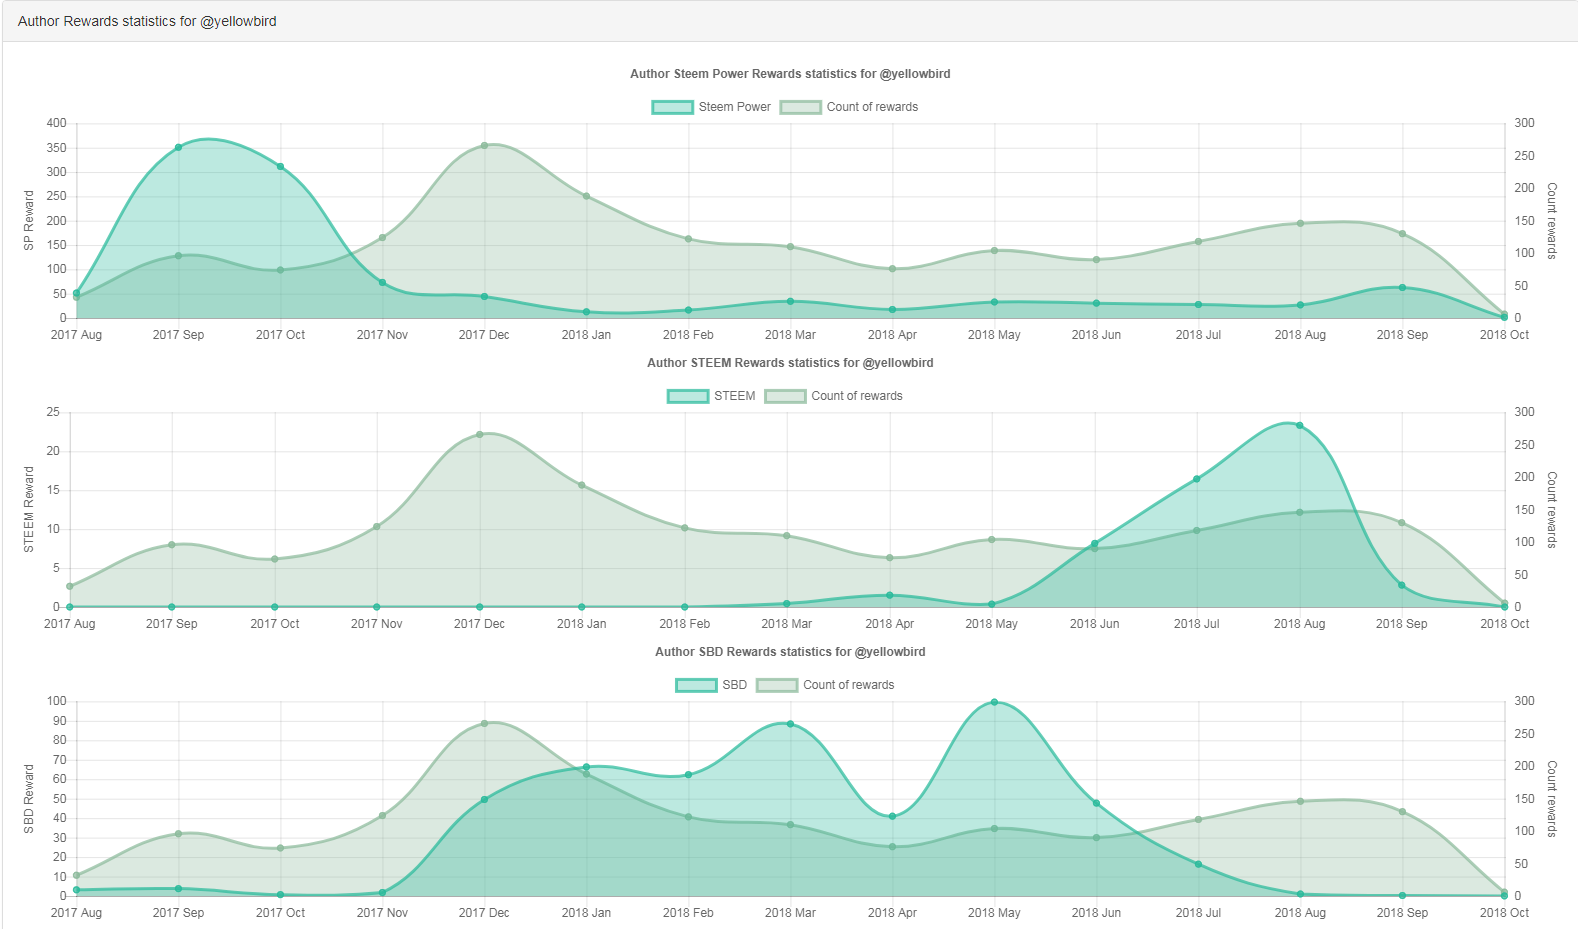The height and width of the screenshot is (929, 1578).
Task: Click '25' tick on STEEM Reward axis
Action: [x=53, y=412]
